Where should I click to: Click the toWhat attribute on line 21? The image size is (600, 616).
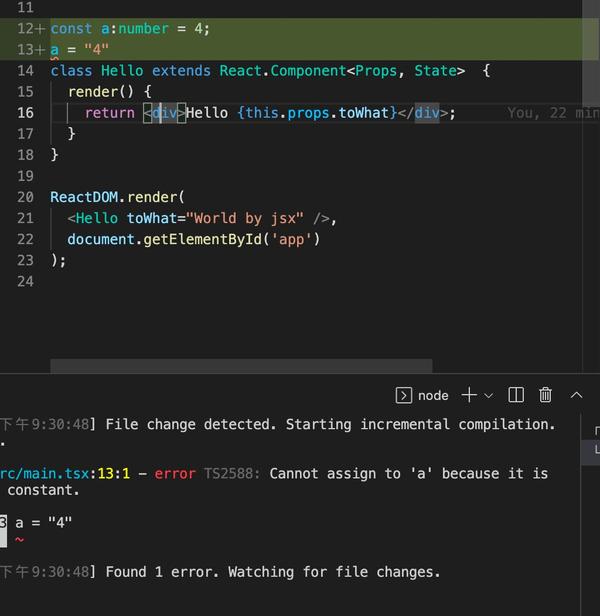[152, 218]
